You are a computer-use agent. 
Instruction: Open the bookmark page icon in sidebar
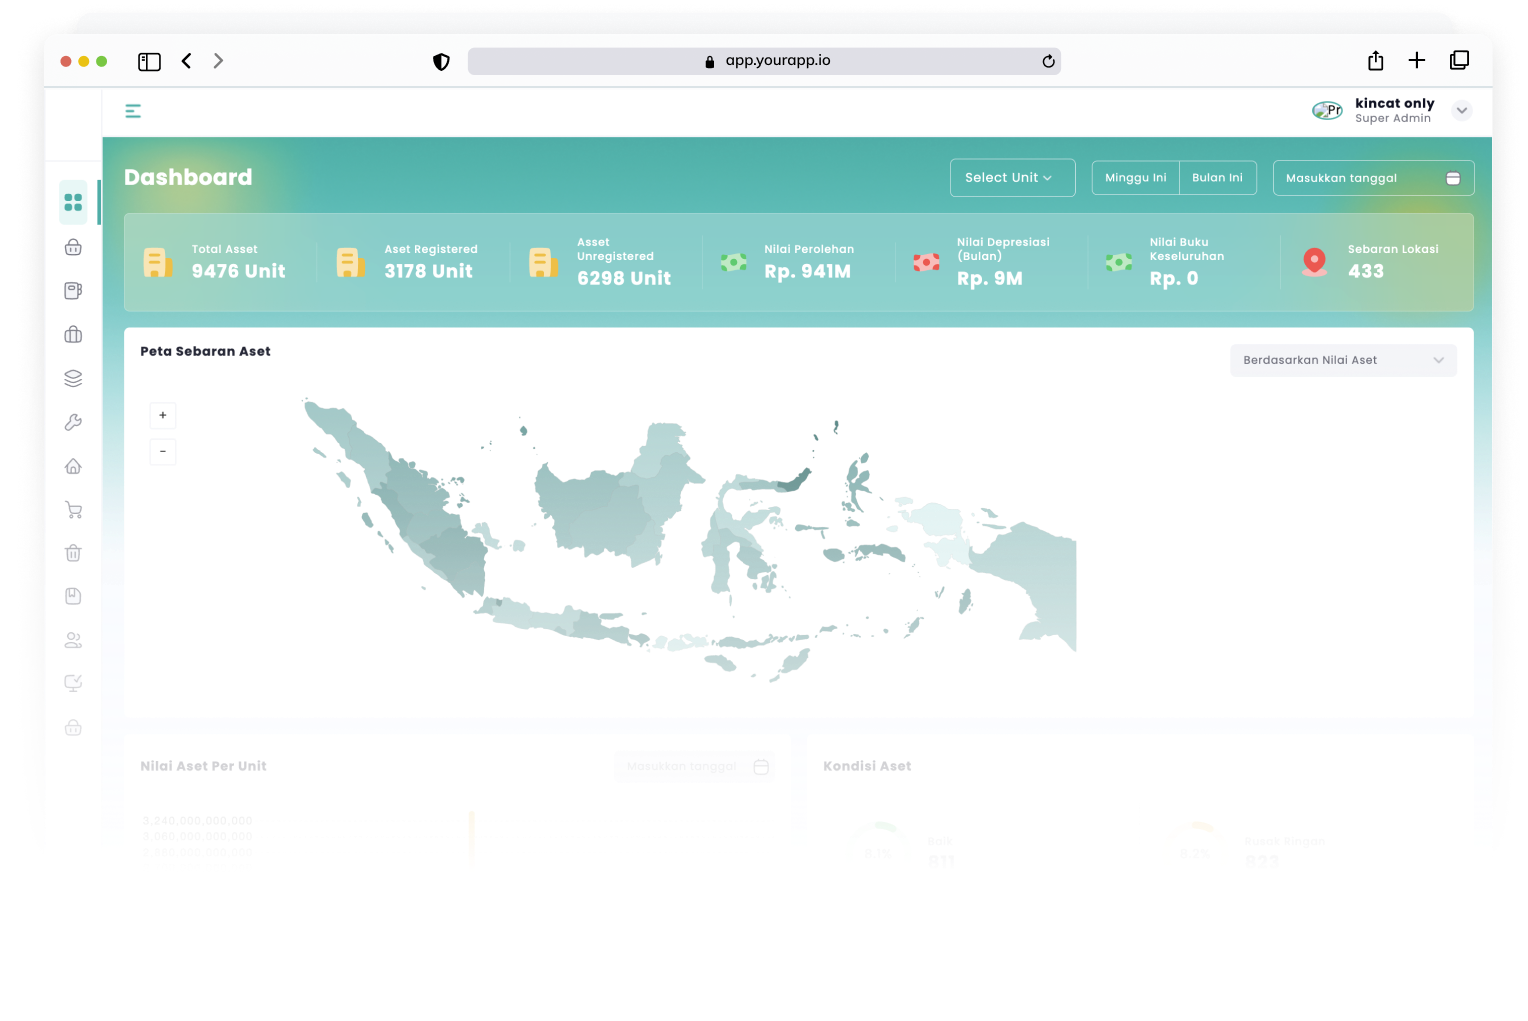pos(73,596)
